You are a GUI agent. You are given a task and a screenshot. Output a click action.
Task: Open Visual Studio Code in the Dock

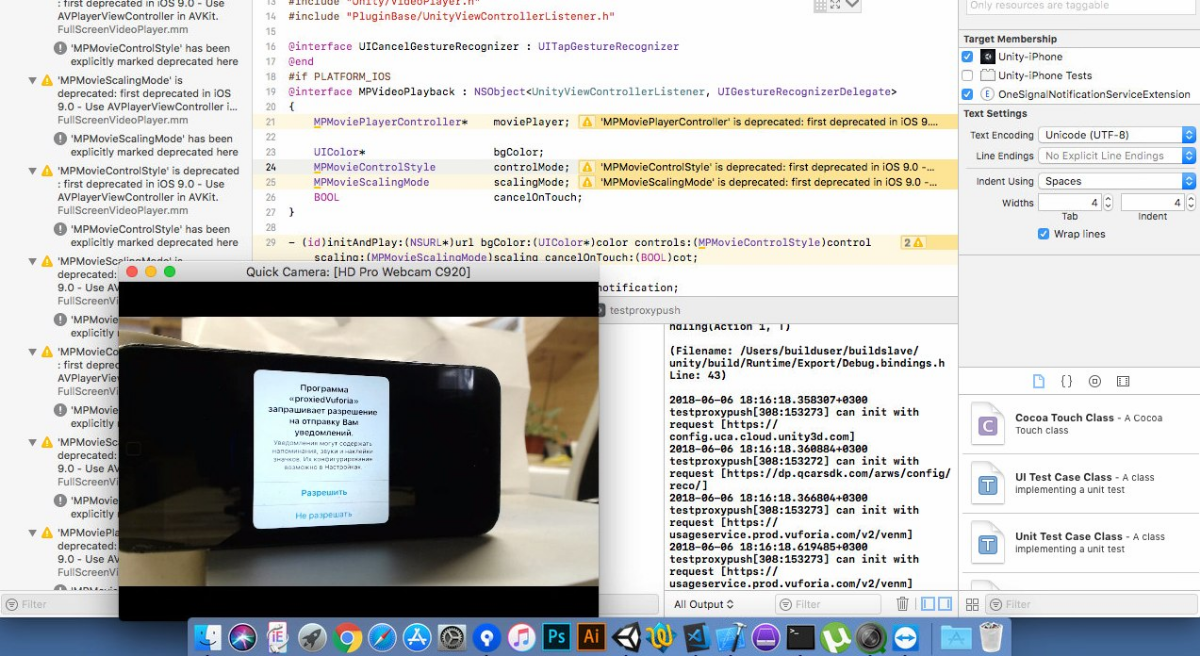[x=697, y=636]
